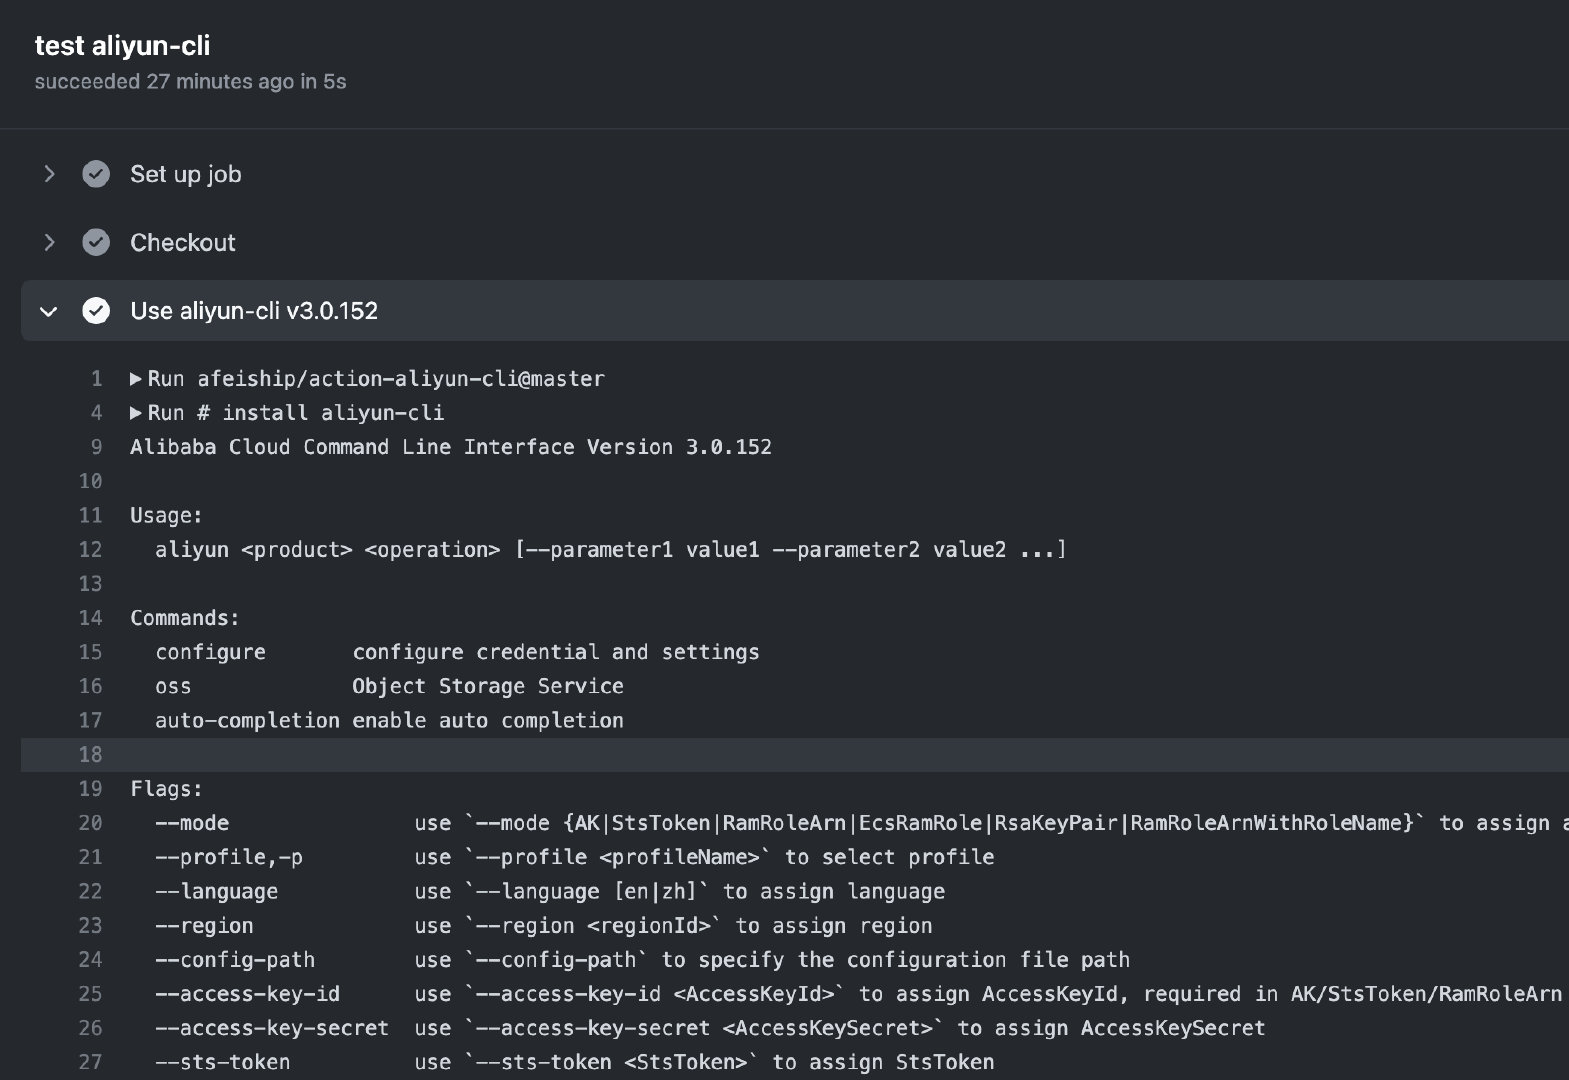Select log line number 21
Screen dimensions: 1569x1080
pyautogui.click(x=91, y=857)
